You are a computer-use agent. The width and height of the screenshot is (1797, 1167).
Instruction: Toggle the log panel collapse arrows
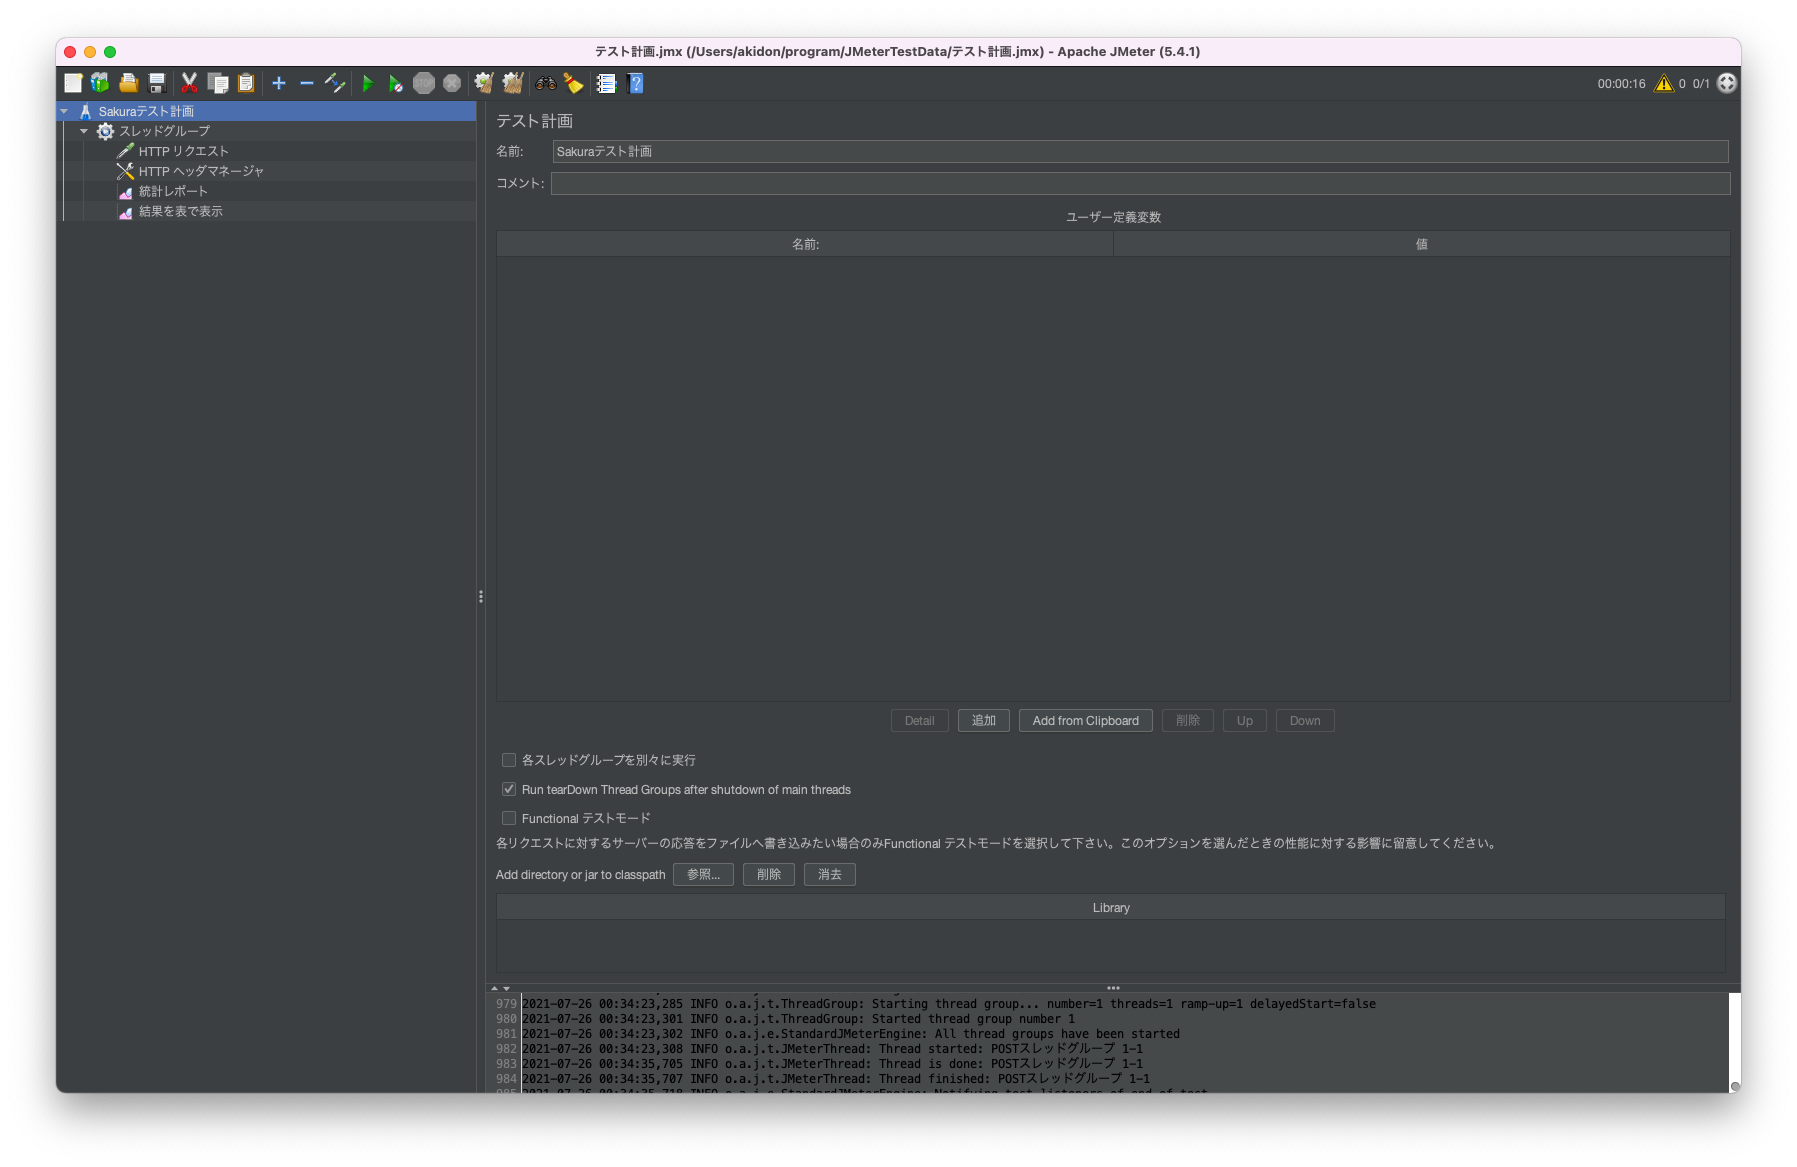click(x=500, y=988)
